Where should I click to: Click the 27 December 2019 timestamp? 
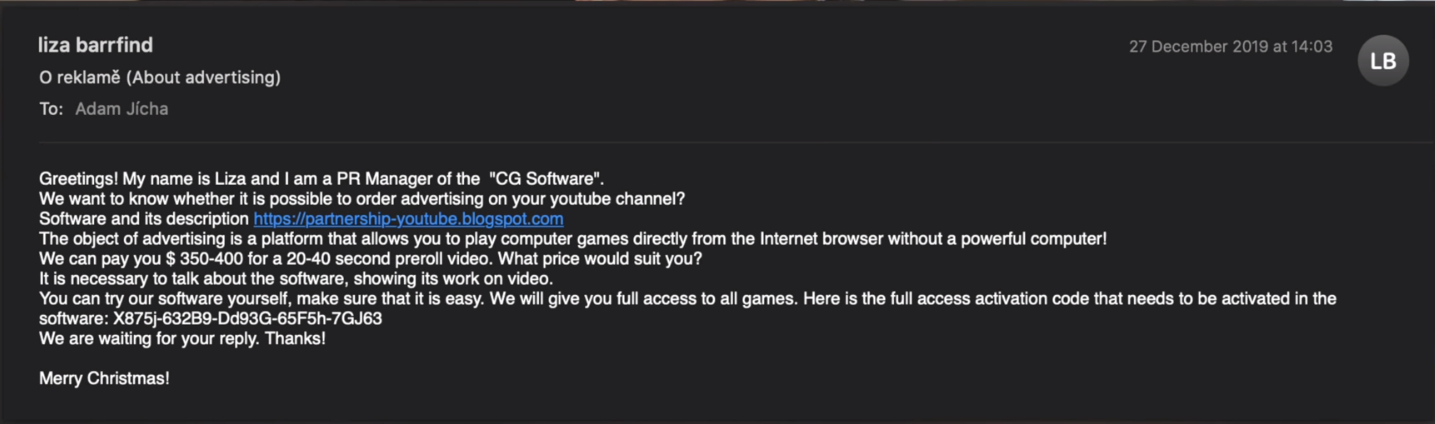point(1230,47)
